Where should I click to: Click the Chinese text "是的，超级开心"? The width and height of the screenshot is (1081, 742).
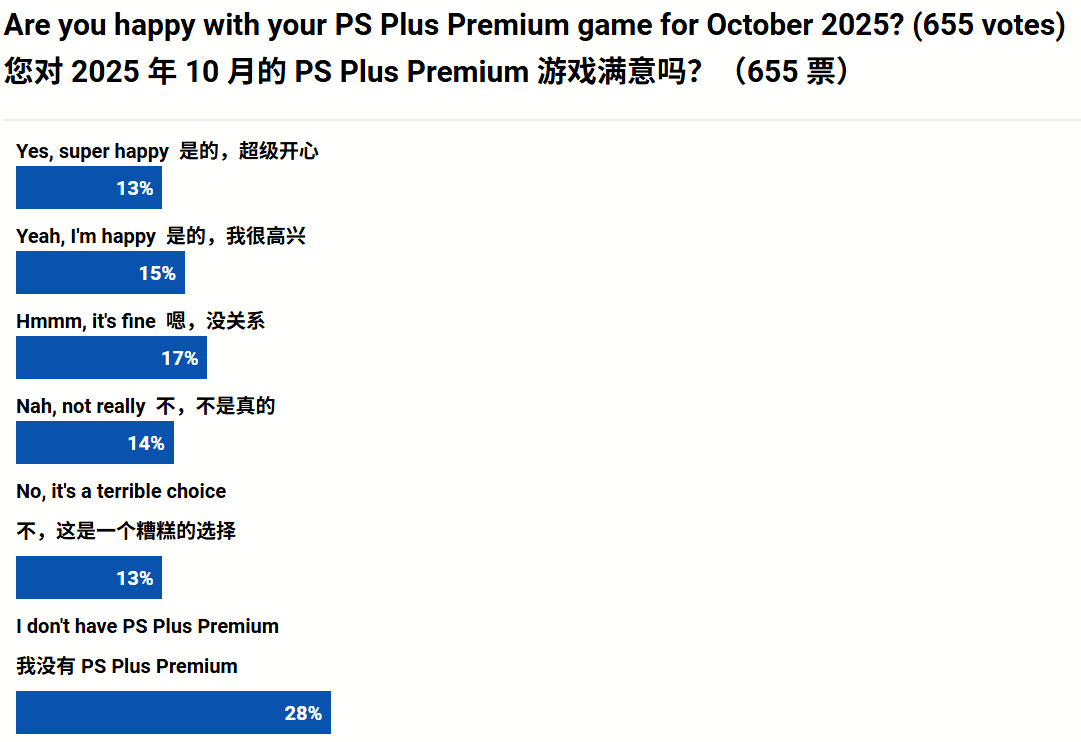pos(249,151)
